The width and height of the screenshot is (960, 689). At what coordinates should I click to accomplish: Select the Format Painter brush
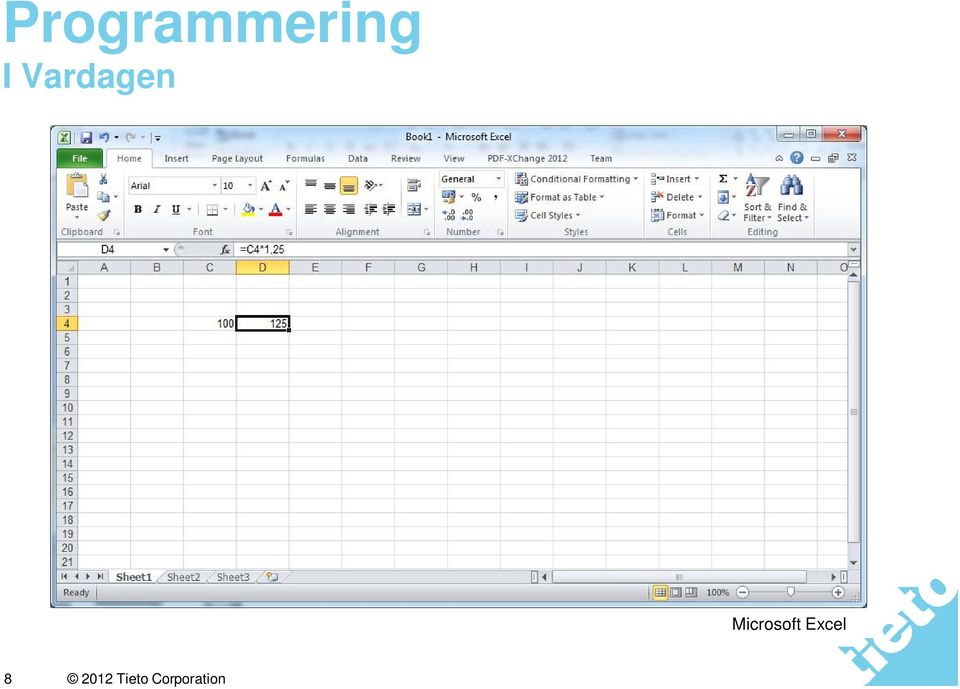tap(103, 215)
